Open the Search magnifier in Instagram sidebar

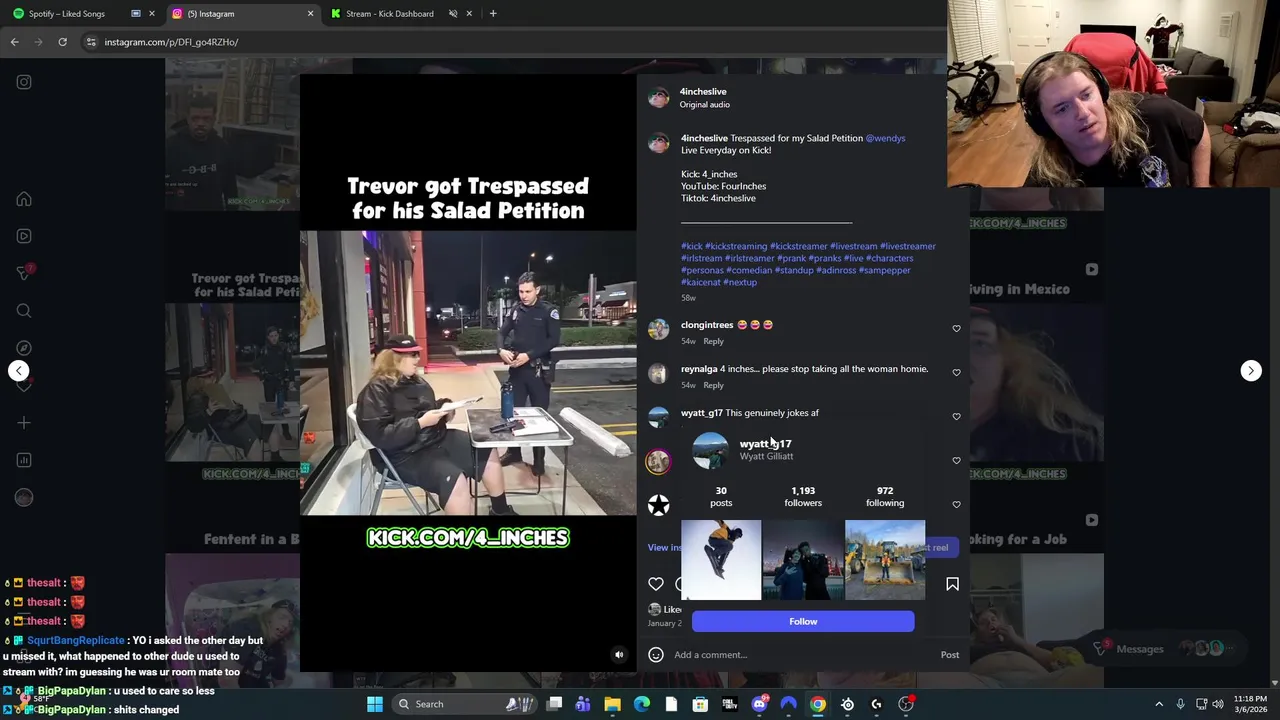[24, 311]
